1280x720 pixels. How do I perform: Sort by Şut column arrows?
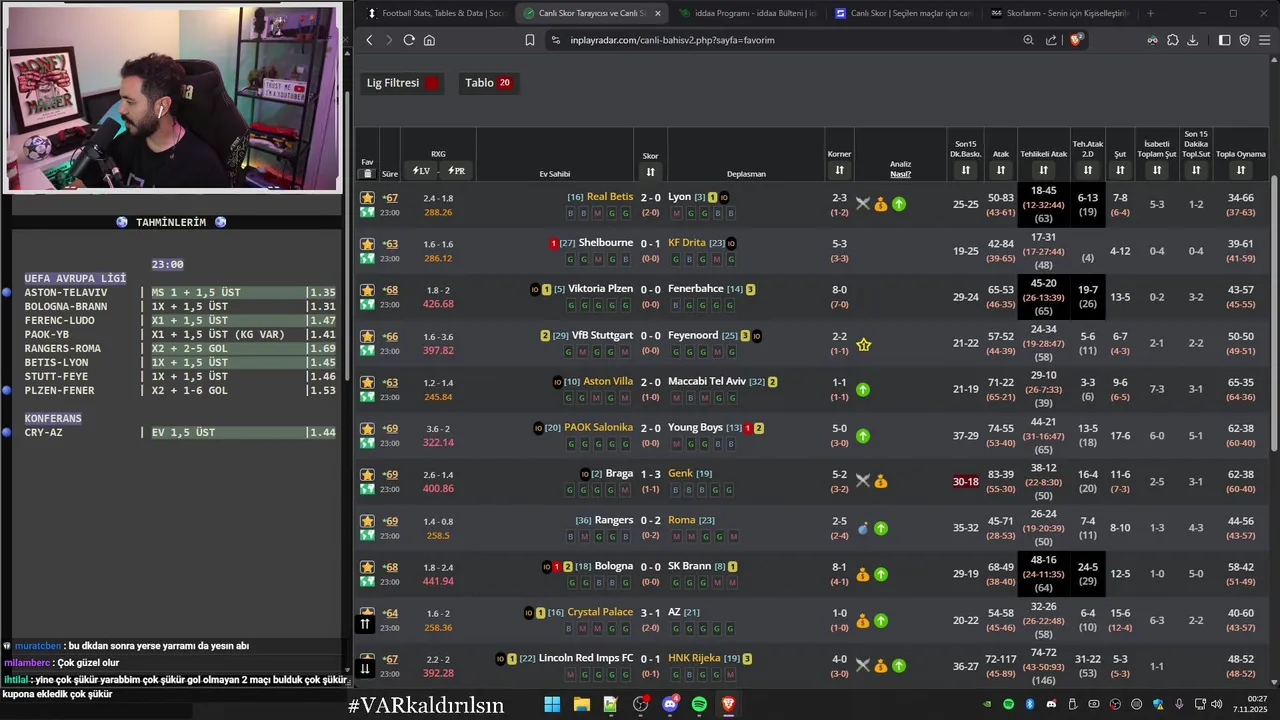1120,171
